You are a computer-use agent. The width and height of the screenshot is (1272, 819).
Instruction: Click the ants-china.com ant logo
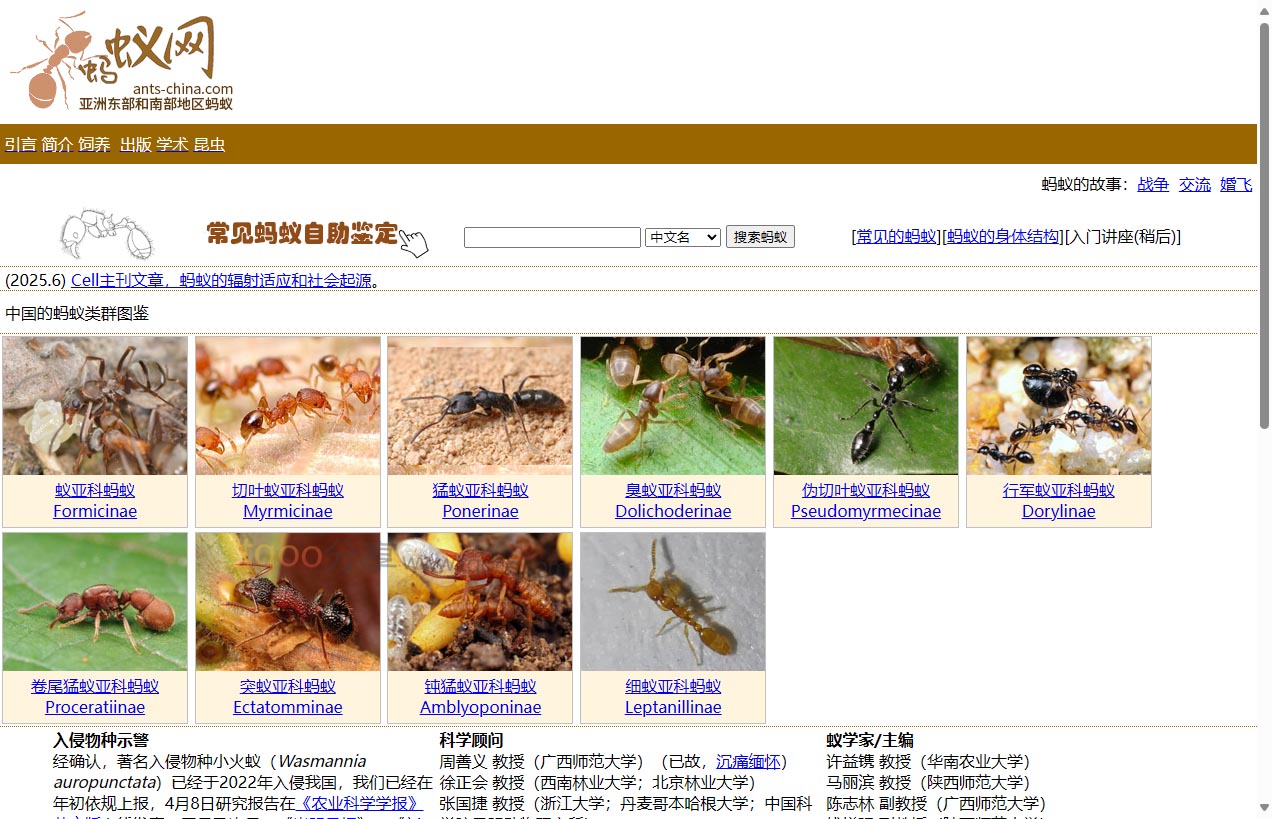(x=122, y=61)
